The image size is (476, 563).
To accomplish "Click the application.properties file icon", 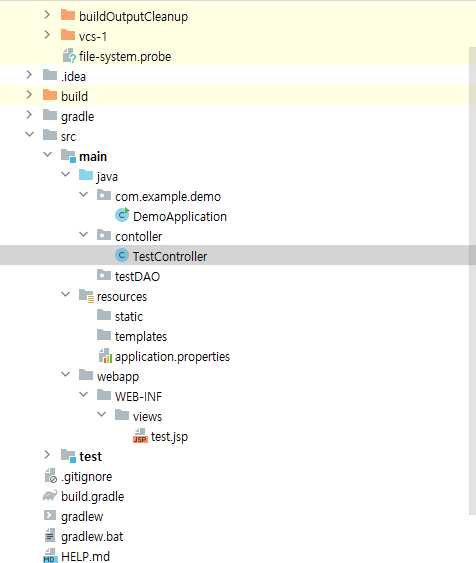I will click(x=105, y=356).
